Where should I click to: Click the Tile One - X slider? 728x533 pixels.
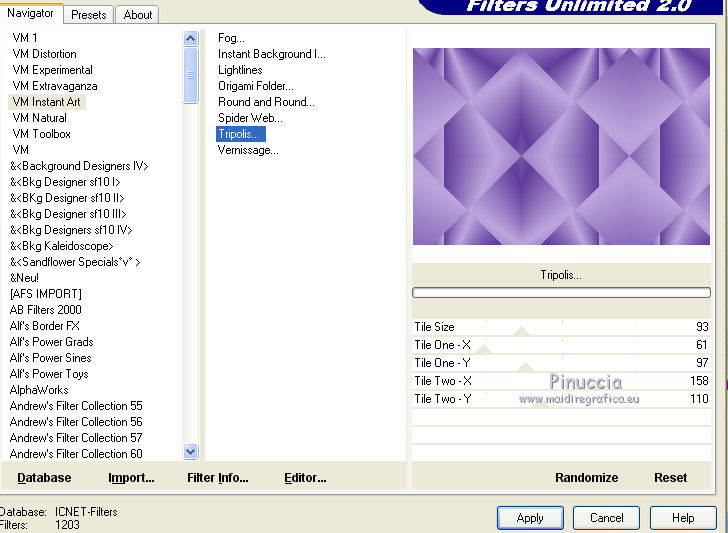pos(561,345)
